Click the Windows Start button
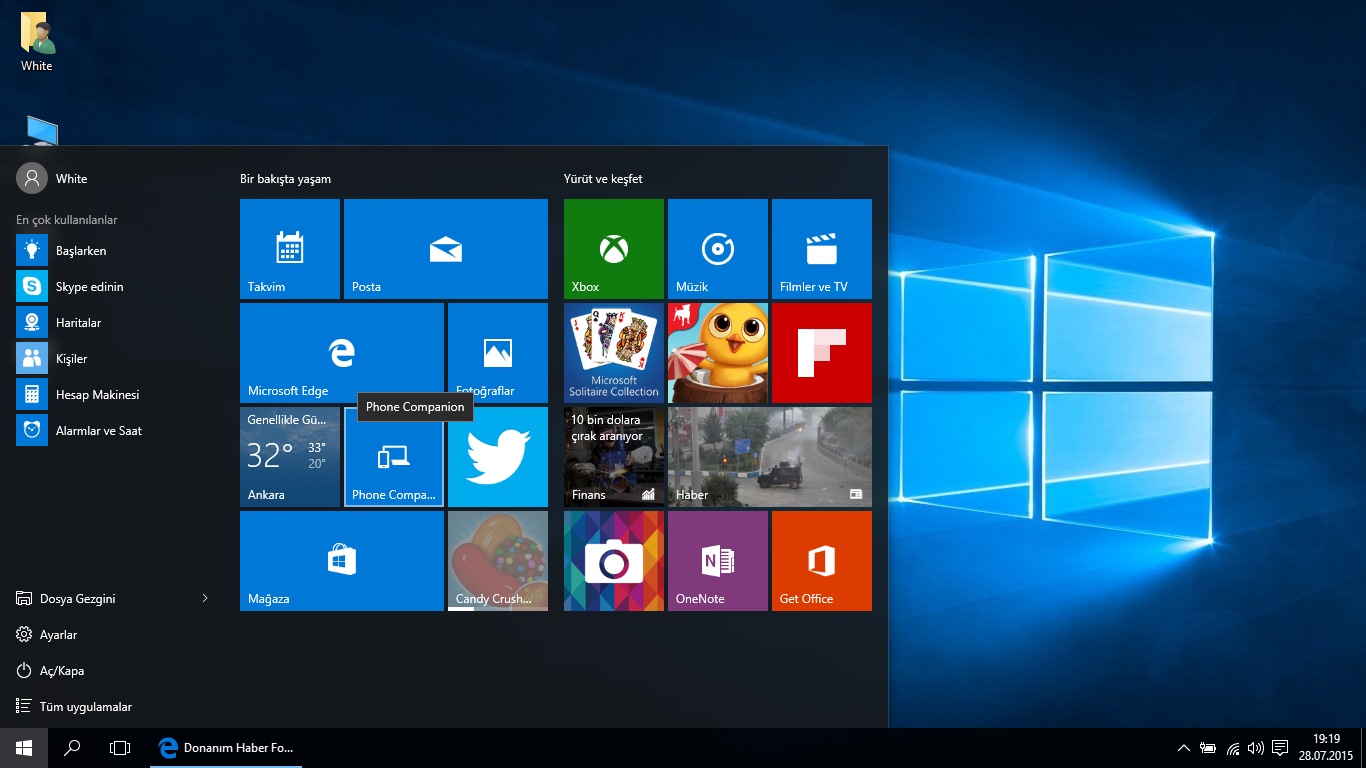1366x768 pixels. pos(24,748)
